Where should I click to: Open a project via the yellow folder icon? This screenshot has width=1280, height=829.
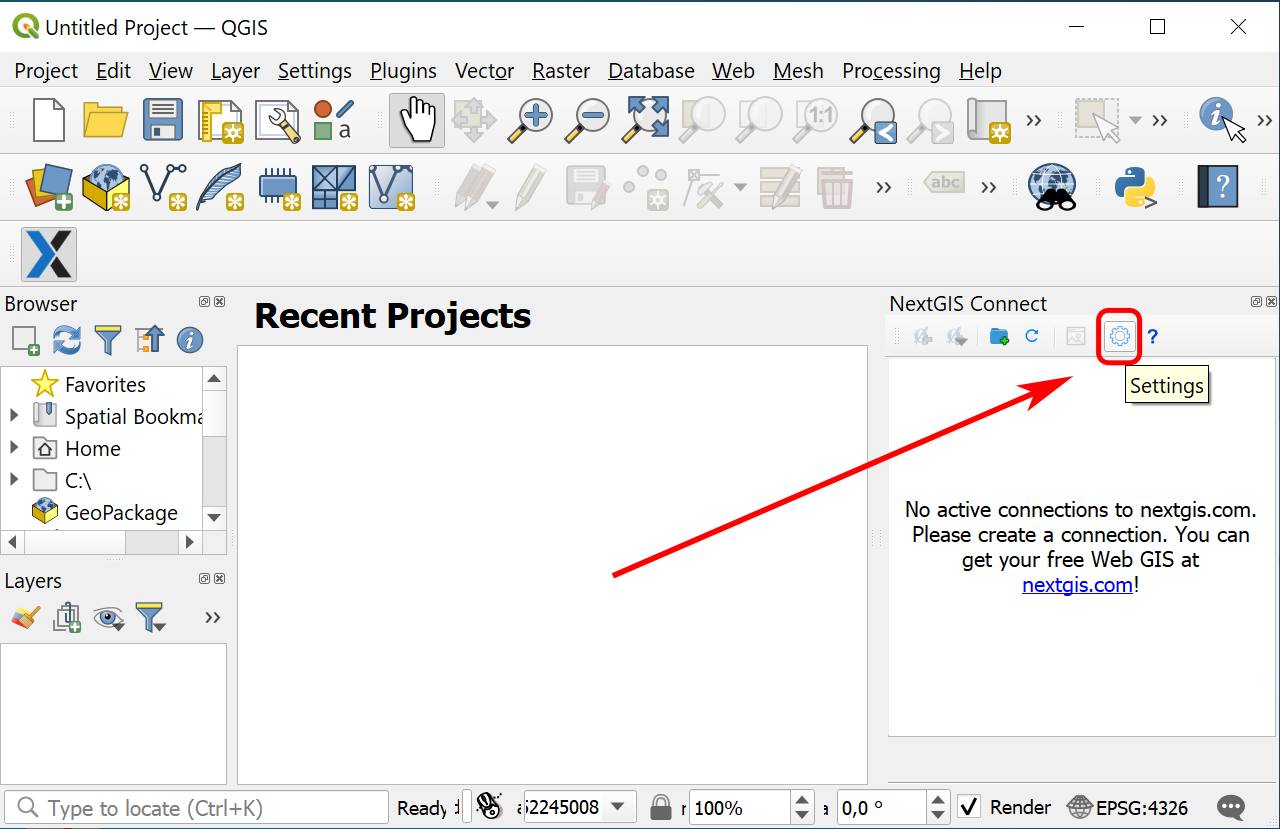(105, 120)
